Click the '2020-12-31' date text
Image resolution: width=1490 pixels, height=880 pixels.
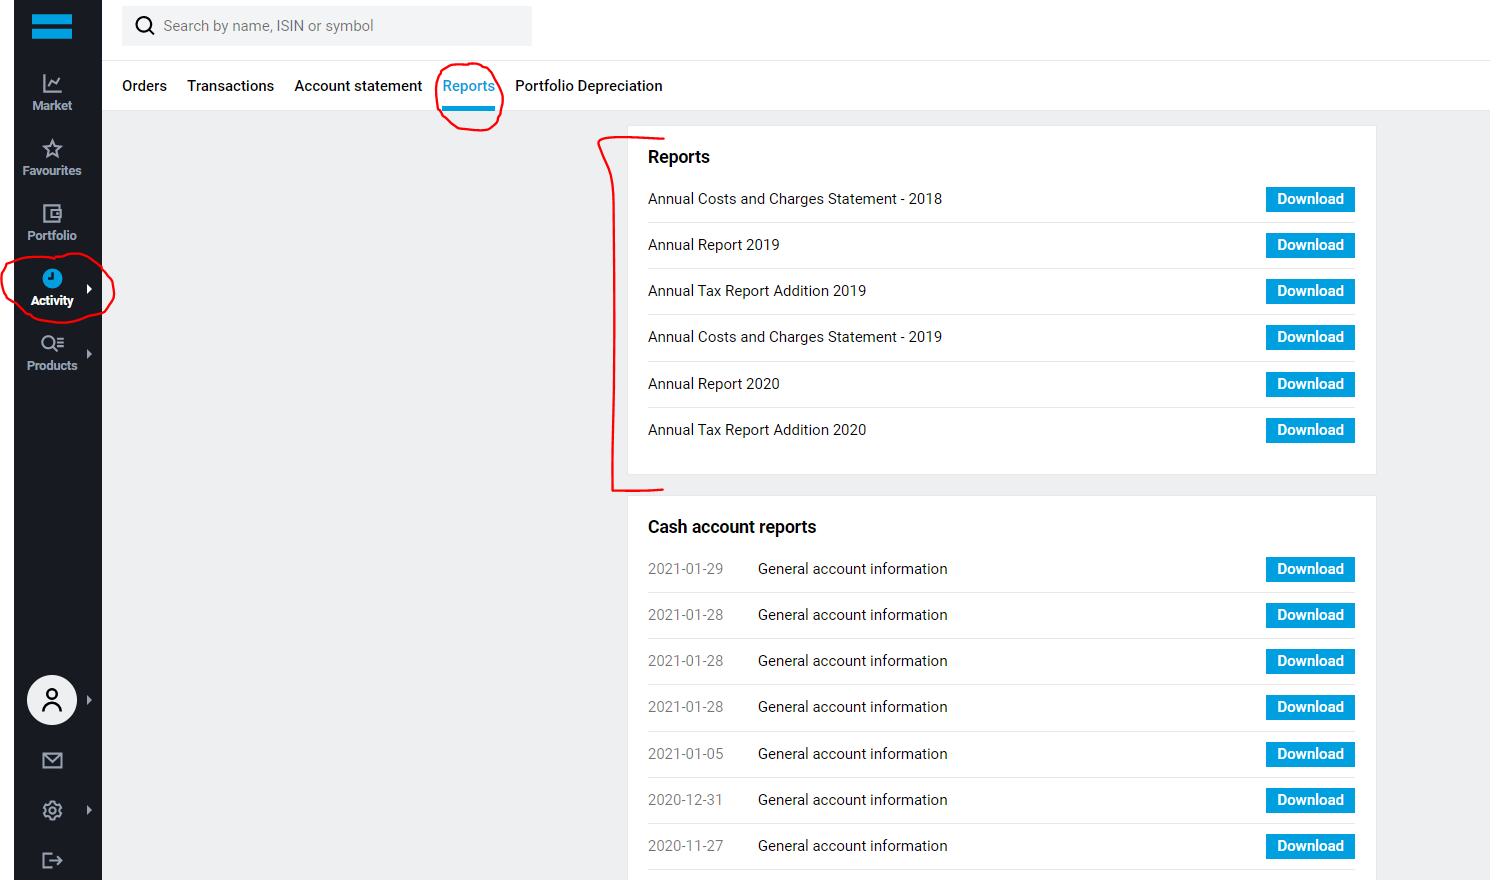[x=685, y=800]
